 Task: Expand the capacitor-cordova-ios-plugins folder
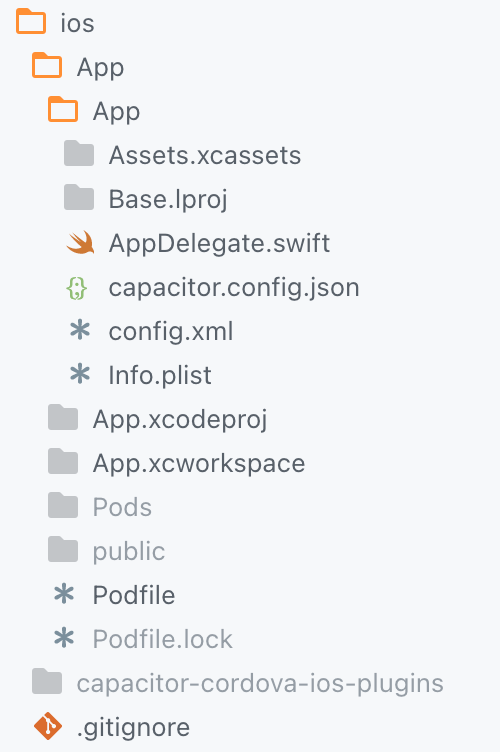tap(238, 683)
